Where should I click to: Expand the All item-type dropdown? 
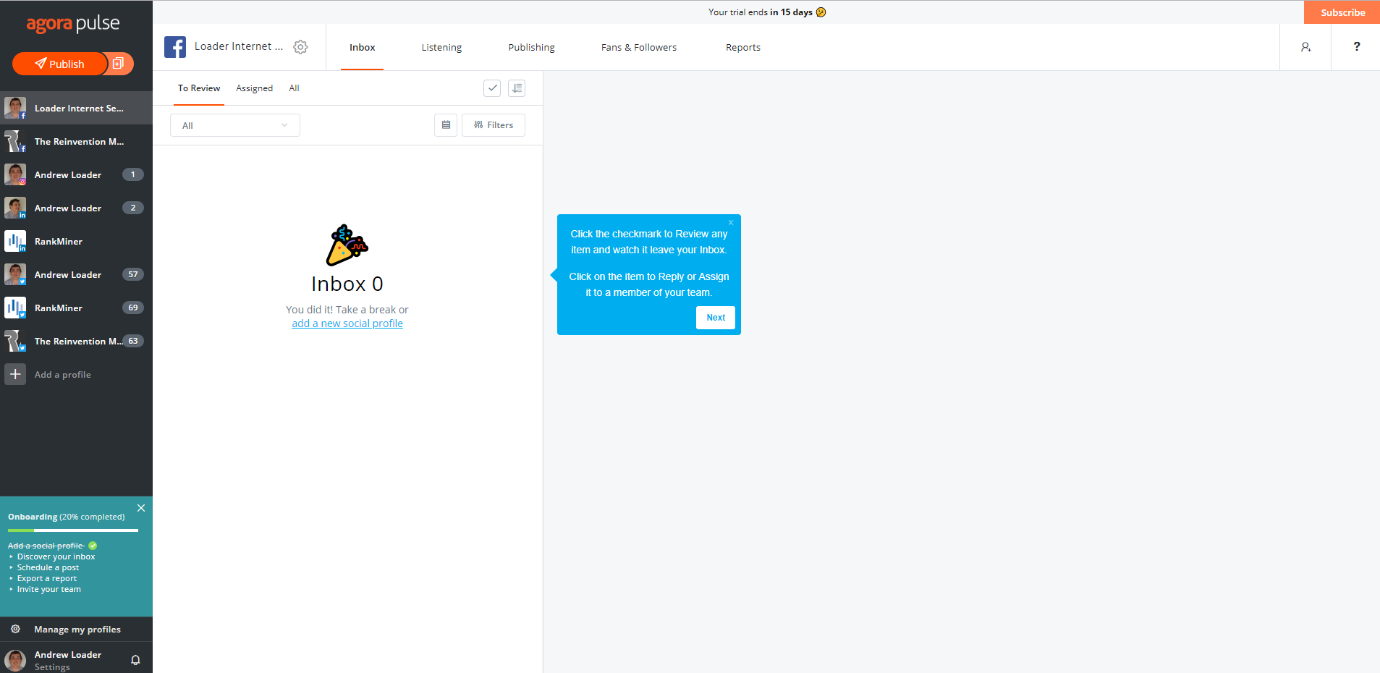click(x=235, y=125)
